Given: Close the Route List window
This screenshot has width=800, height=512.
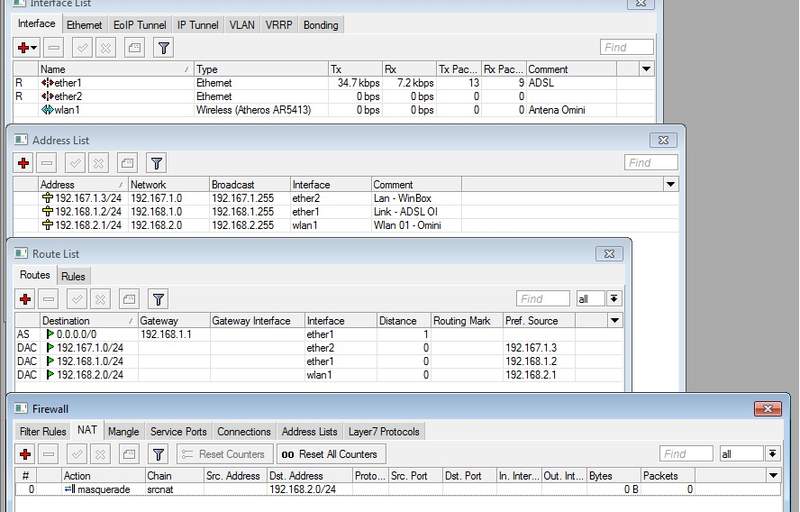Looking at the screenshot, I should [x=609, y=253].
